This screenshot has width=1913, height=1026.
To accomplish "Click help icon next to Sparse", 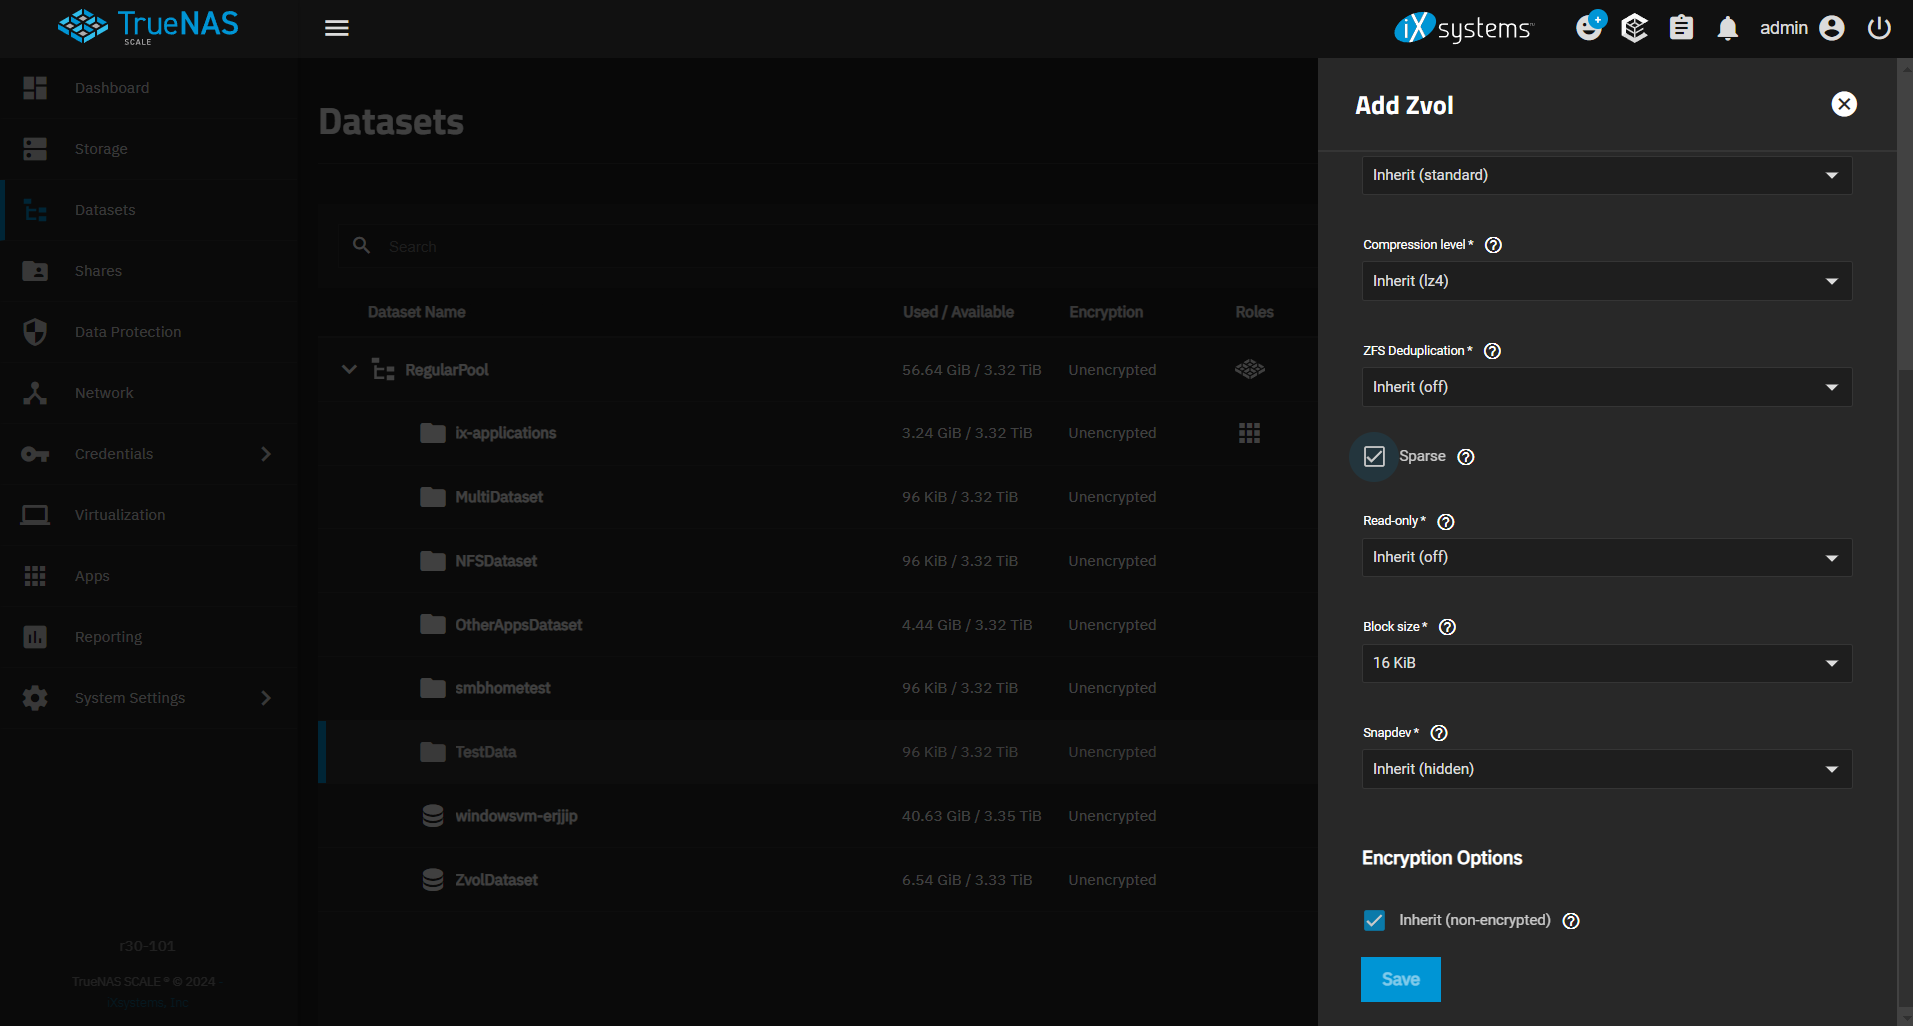I will (1466, 457).
